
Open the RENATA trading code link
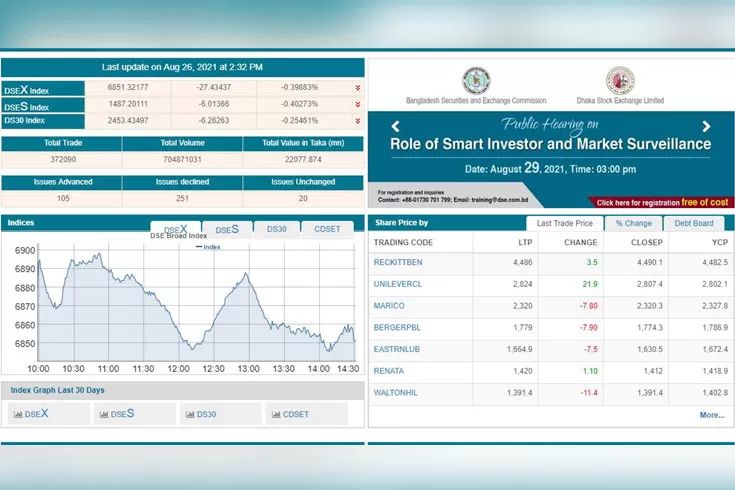point(389,371)
